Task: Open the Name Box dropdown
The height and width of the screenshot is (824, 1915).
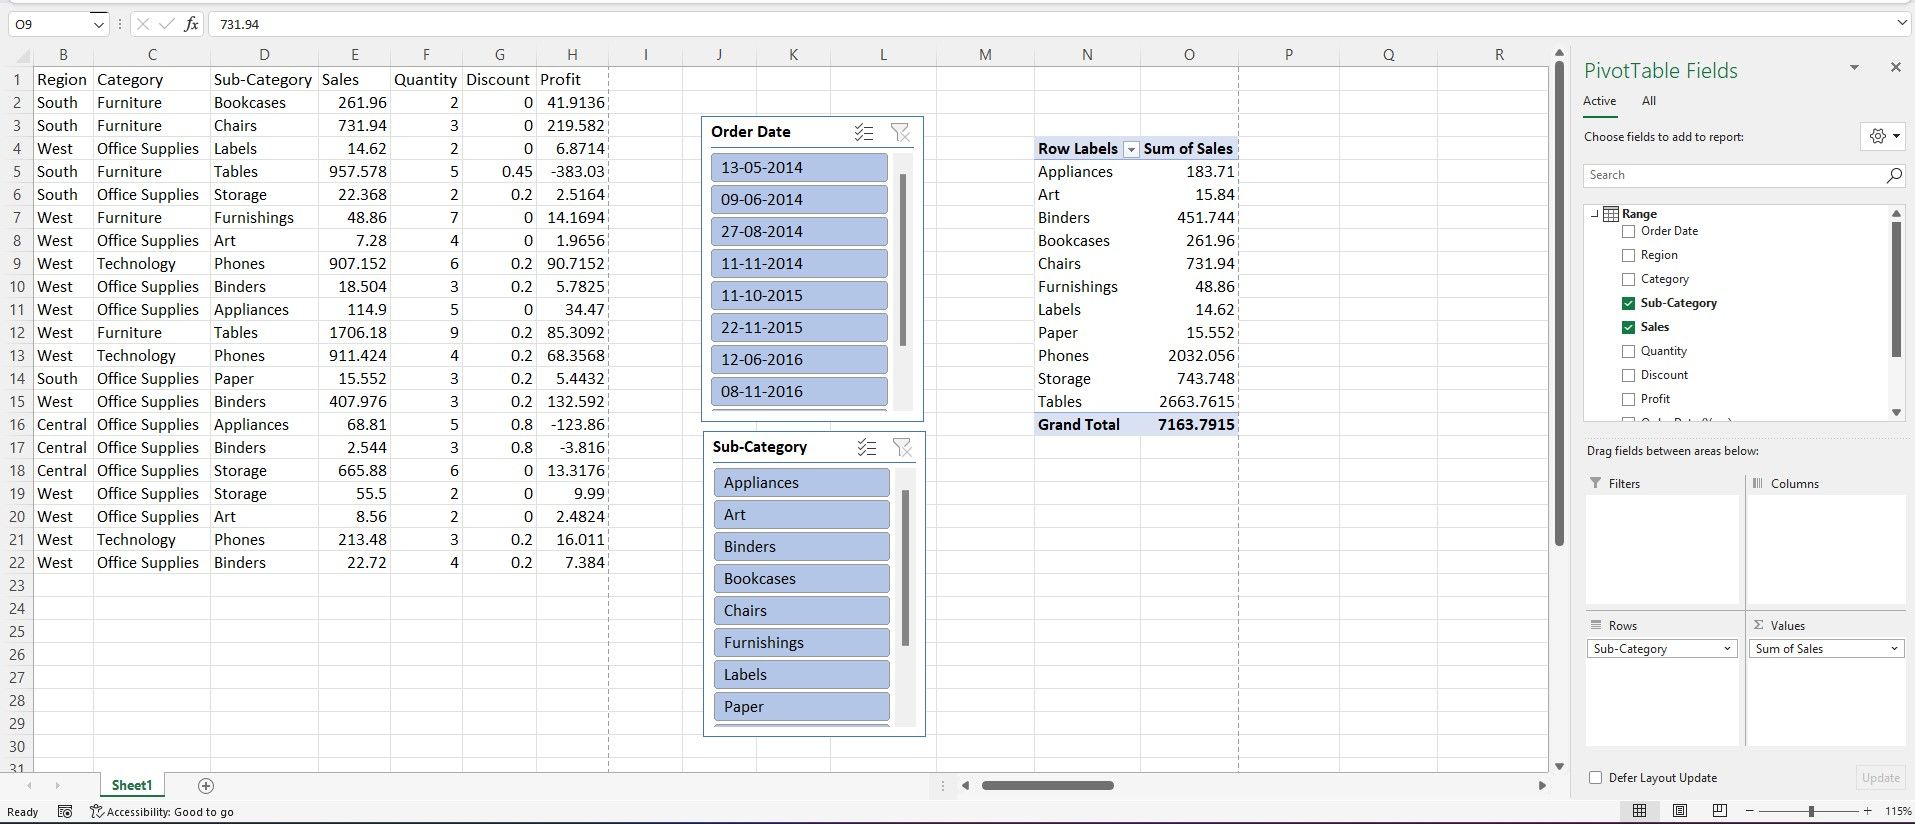Action: 98,24
